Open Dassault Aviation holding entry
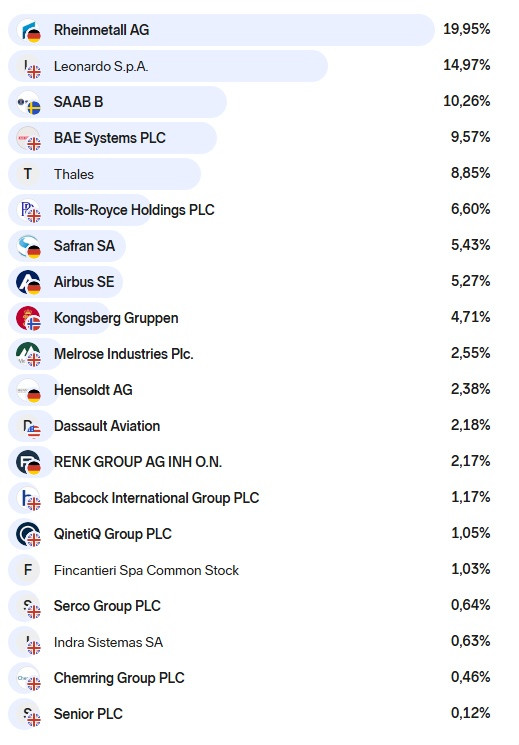The image size is (519, 745). click(x=249, y=426)
